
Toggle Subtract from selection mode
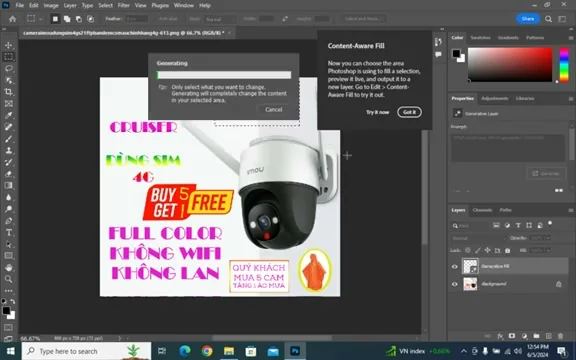tap(79, 19)
